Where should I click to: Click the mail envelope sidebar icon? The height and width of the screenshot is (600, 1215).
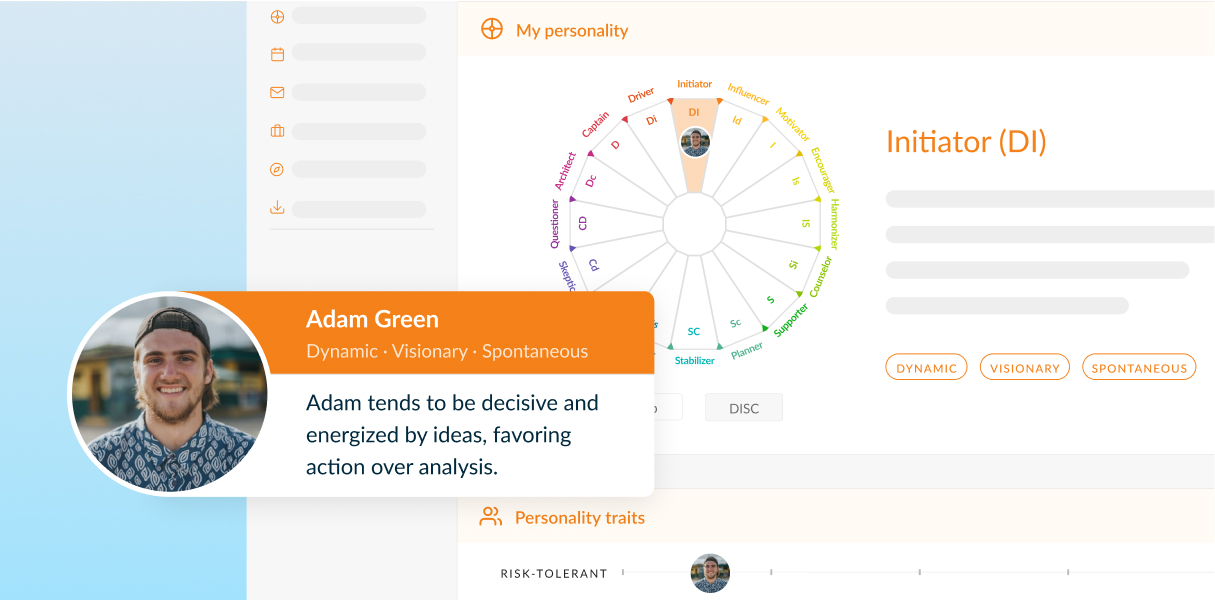pos(277,92)
